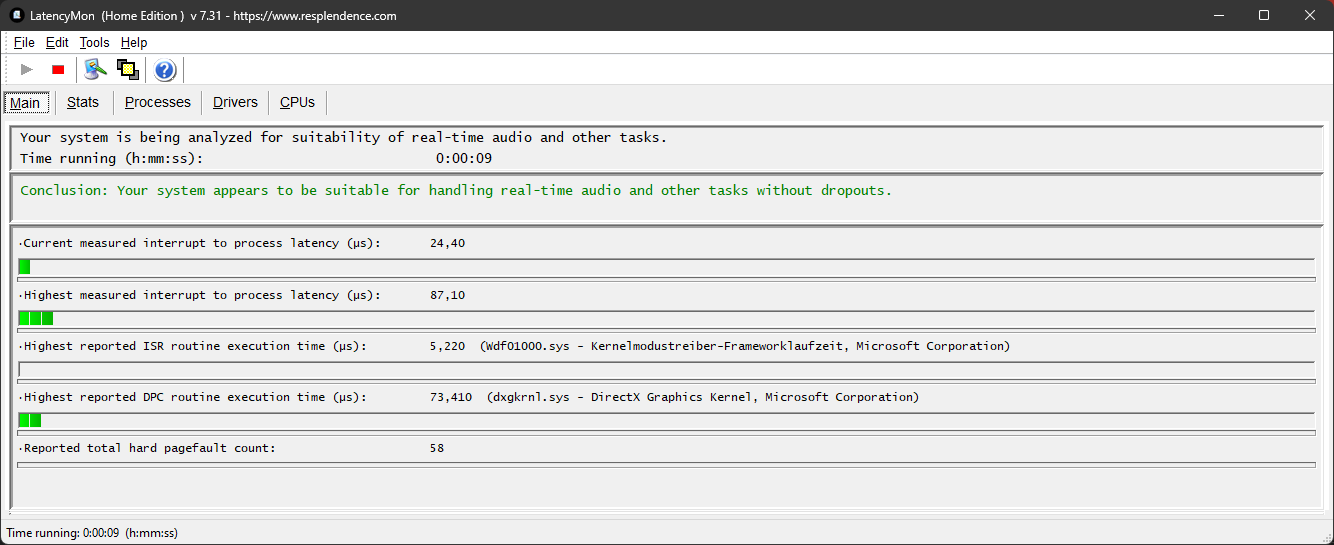Switch to the Stats tab
The height and width of the screenshot is (545, 1334).
pyautogui.click(x=83, y=102)
